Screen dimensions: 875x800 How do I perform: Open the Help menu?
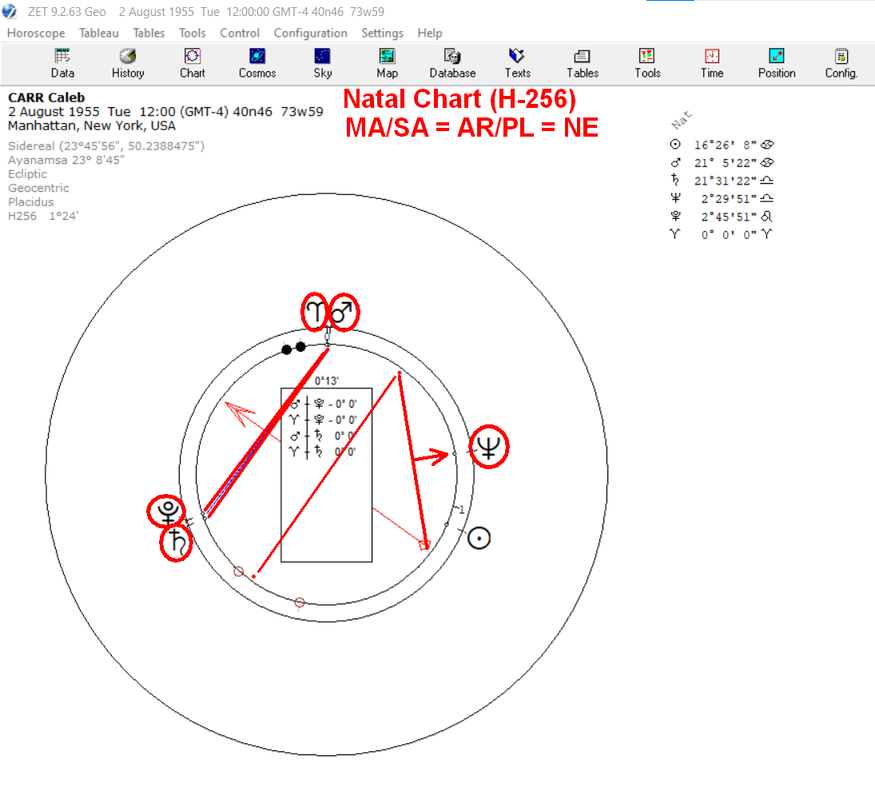(x=430, y=33)
